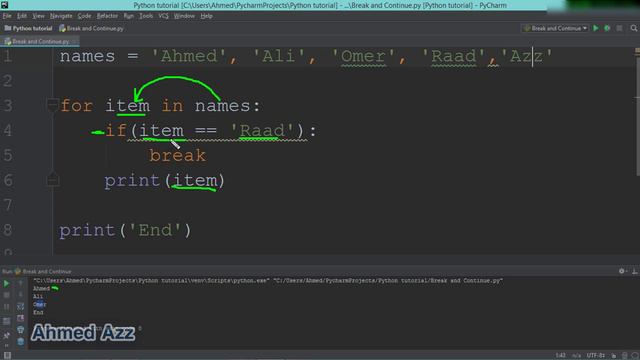Screen dimensions: 640x360
Task: Toggle scroll to end icon in Run panel
Action: pos(20,318)
